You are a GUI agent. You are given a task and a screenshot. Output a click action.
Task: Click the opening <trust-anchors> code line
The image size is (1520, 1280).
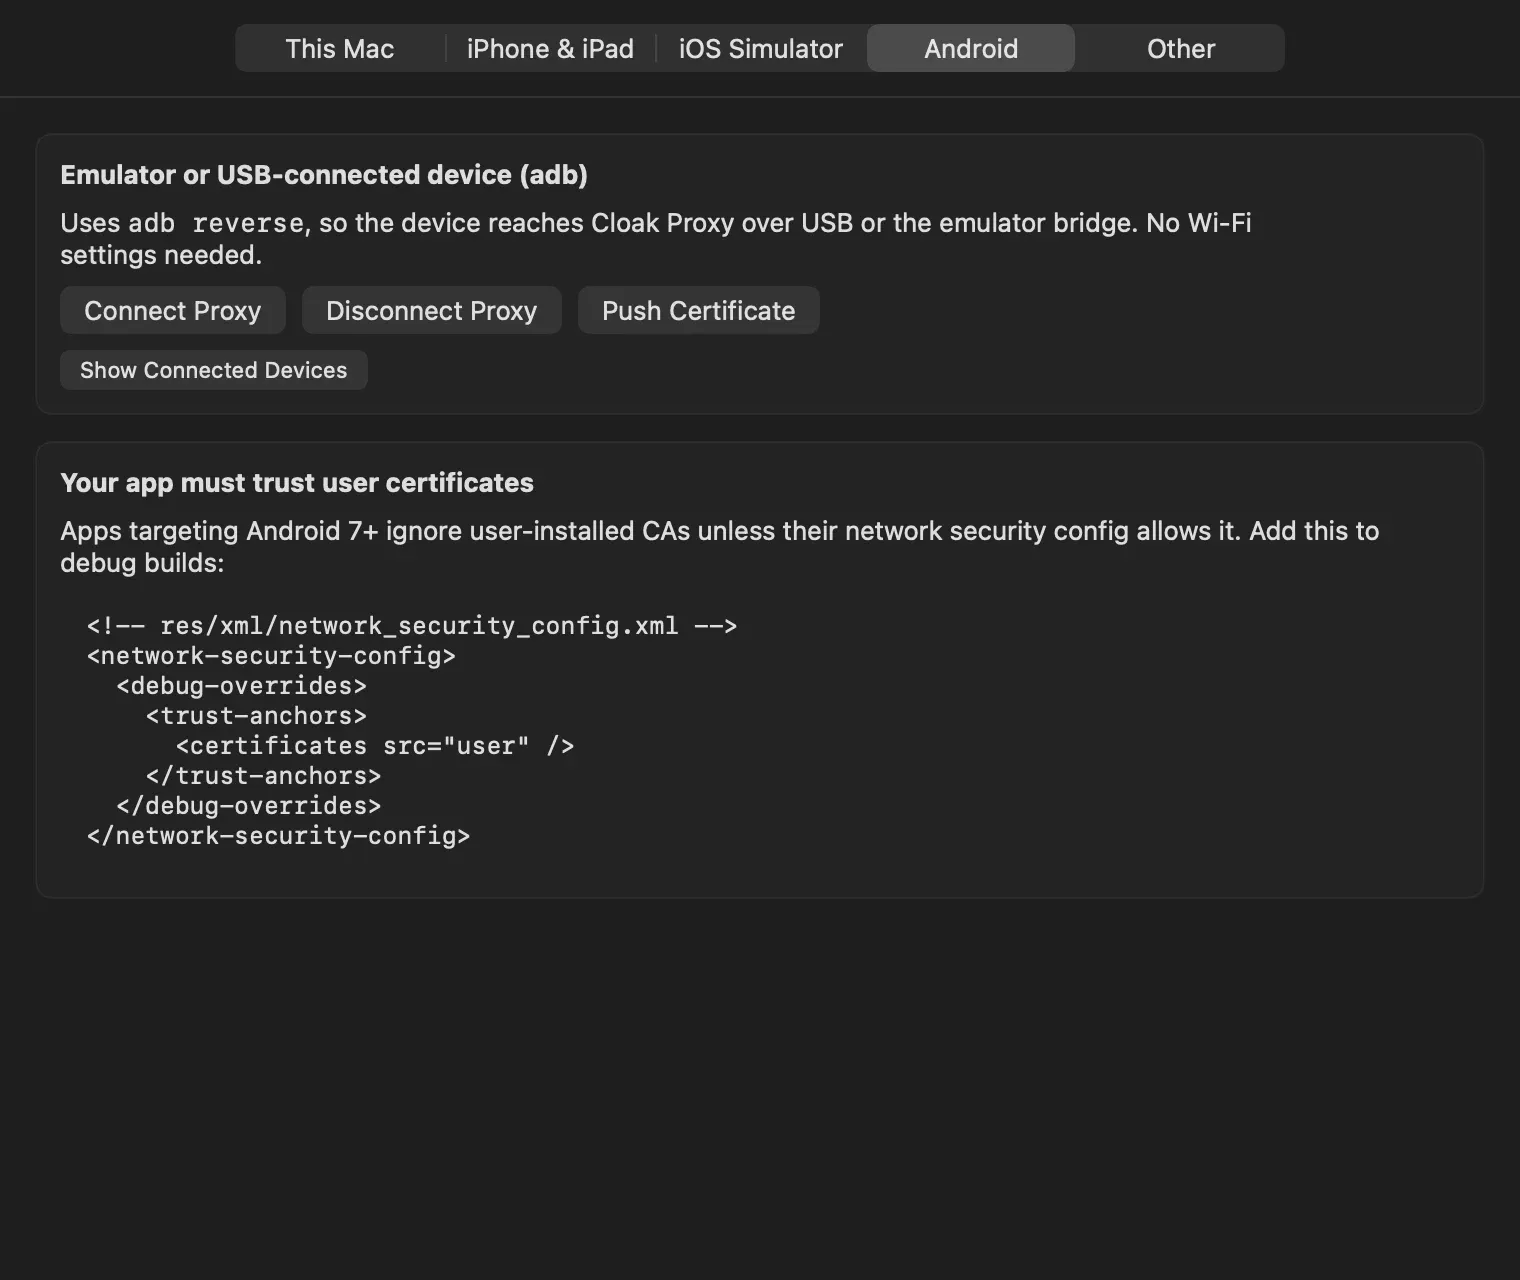257,716
